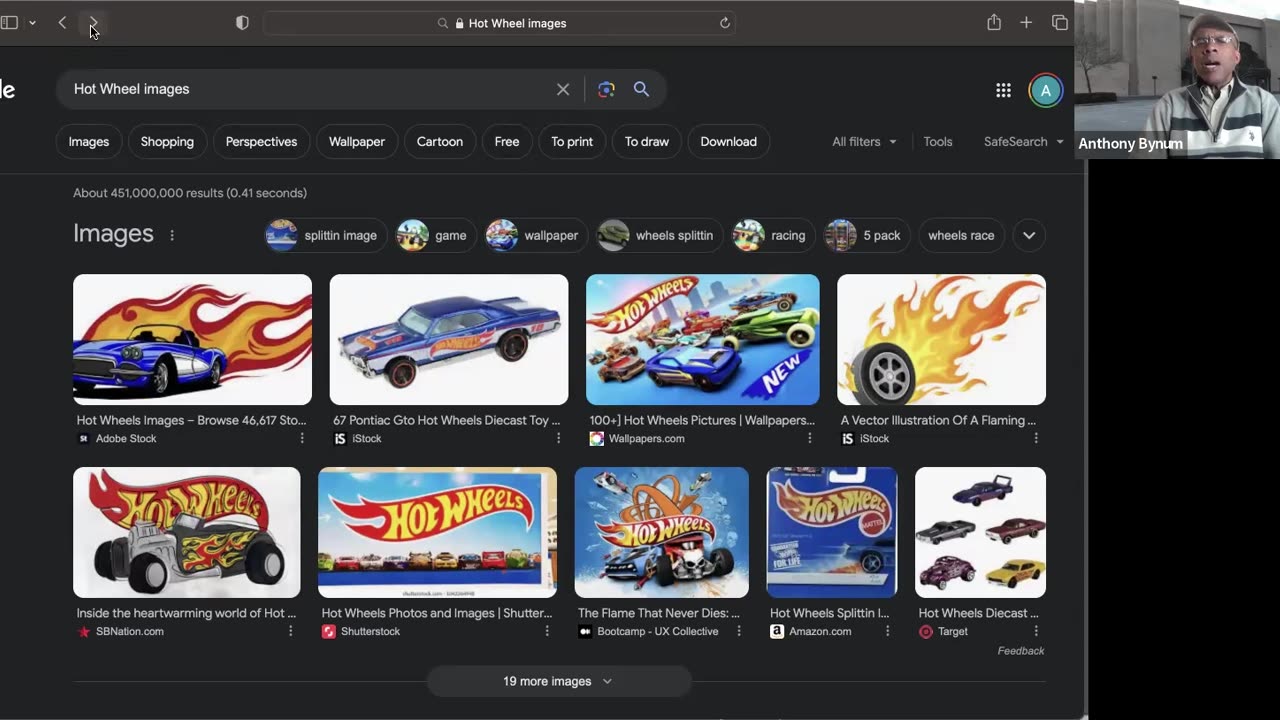Go back with Safari back arrow
This screenshot has height=720, width=1280.
pyautogui.click(x=62, y=23)
